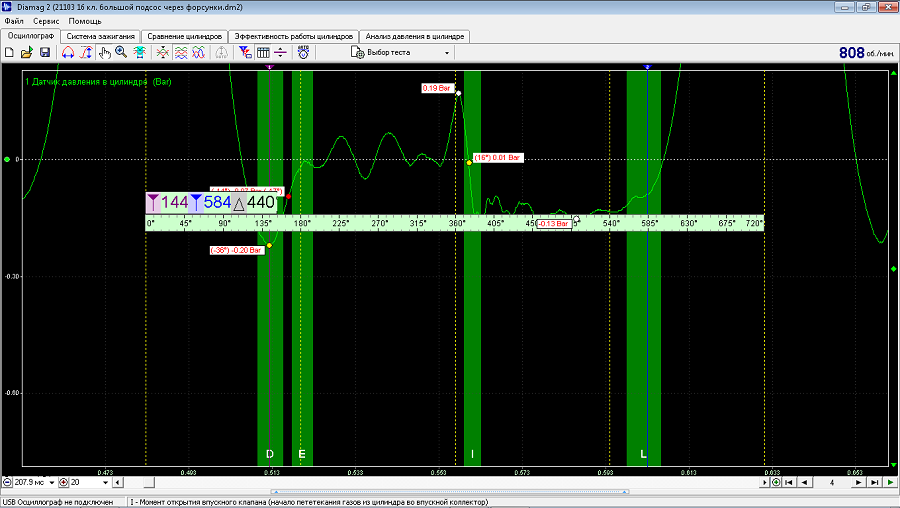Open the Сервис menu
Image resolution: width=900 pixels, height=508 pixels.
46,21
